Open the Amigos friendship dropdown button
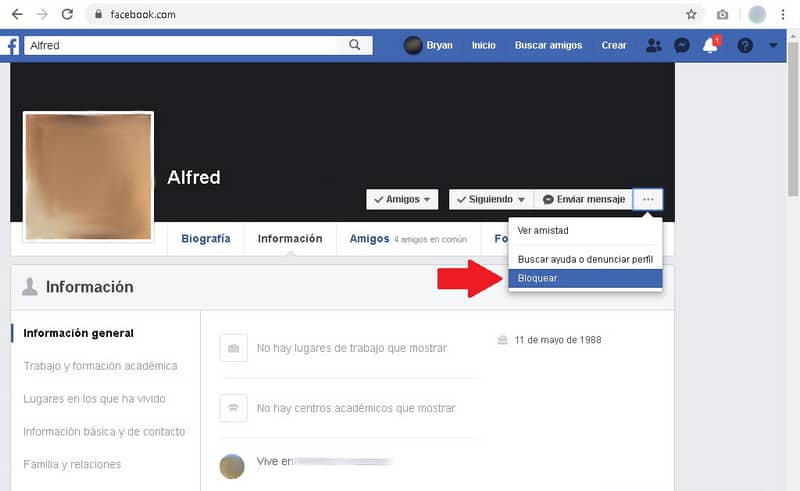Screen dimensions: 800x491 click(x=402, y=199)
